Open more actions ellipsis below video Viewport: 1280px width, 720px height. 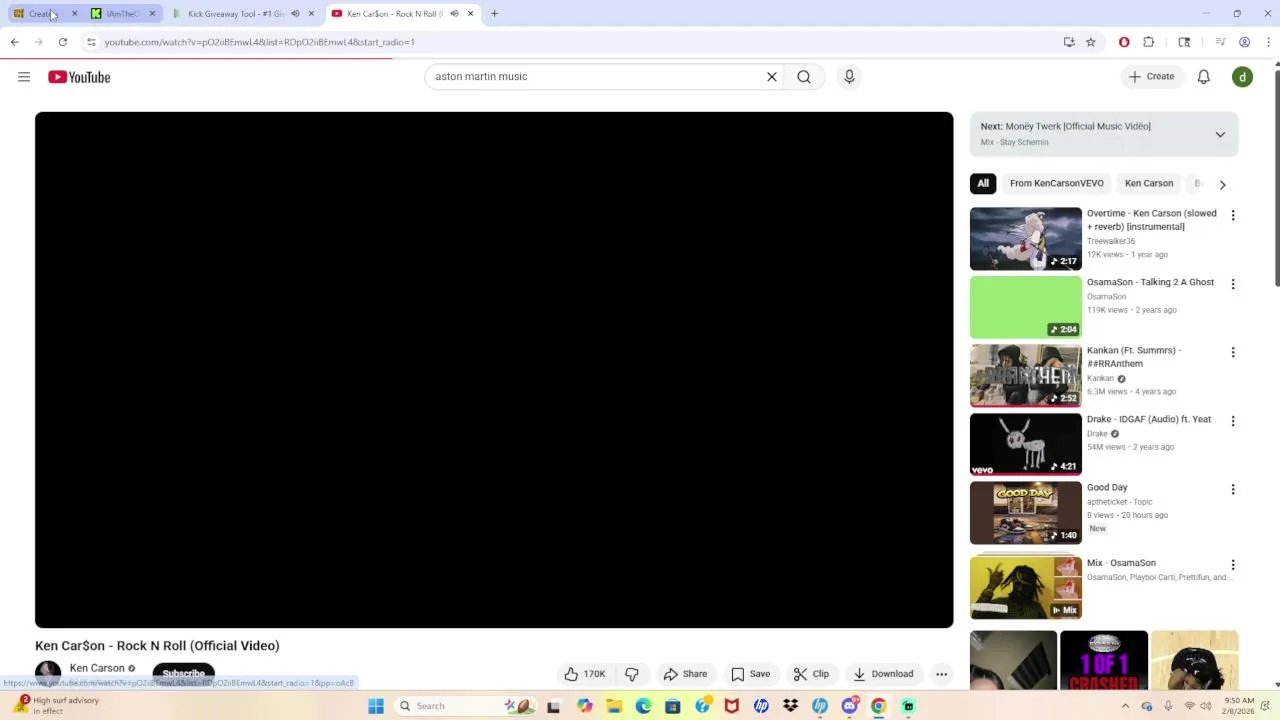[941, 674]
